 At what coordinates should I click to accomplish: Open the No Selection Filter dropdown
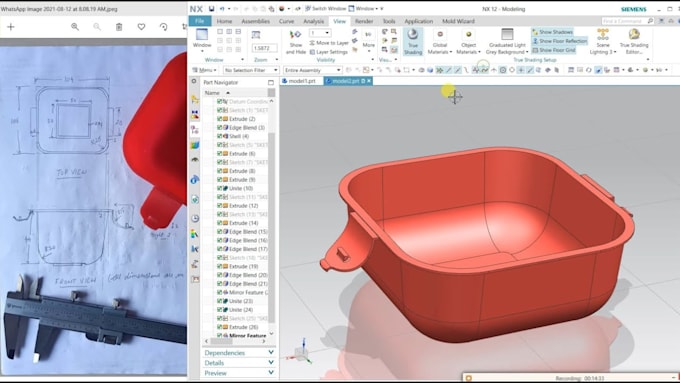(251, 70)
